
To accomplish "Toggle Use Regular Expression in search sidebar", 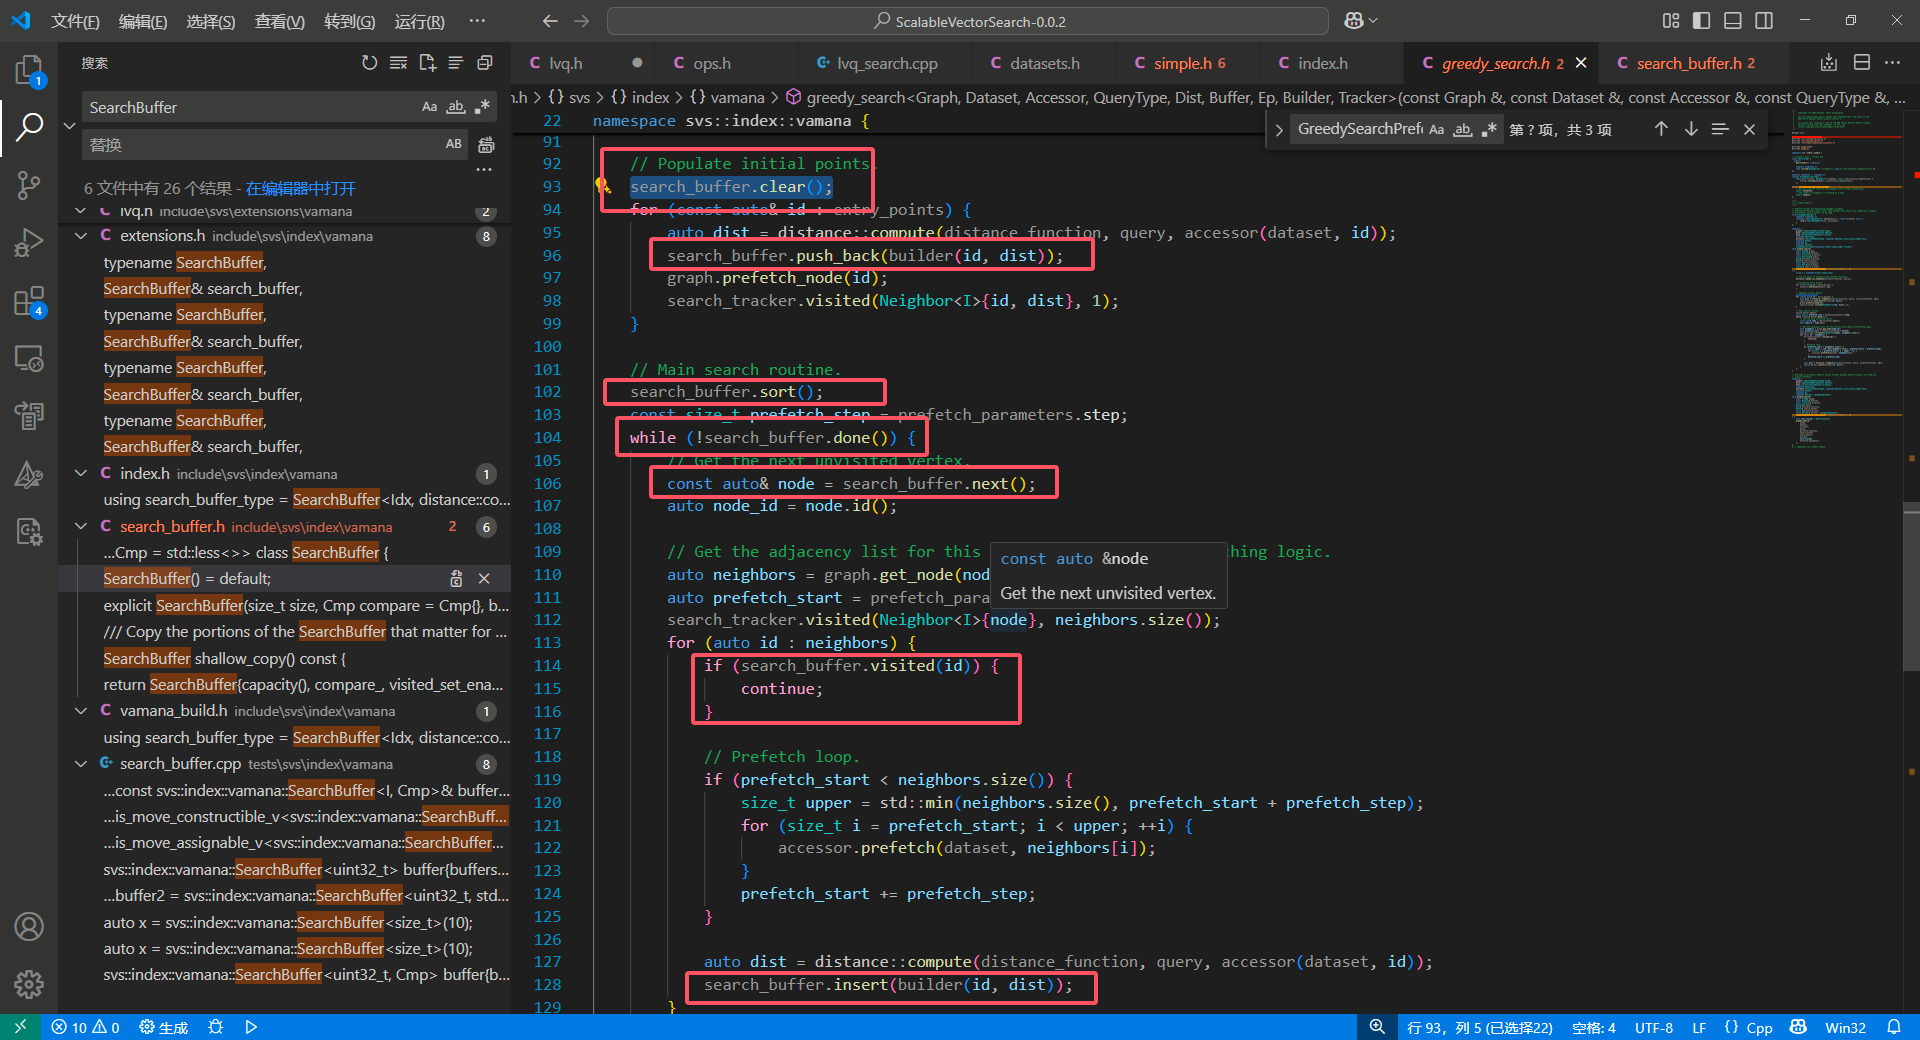I will point(483,107).
